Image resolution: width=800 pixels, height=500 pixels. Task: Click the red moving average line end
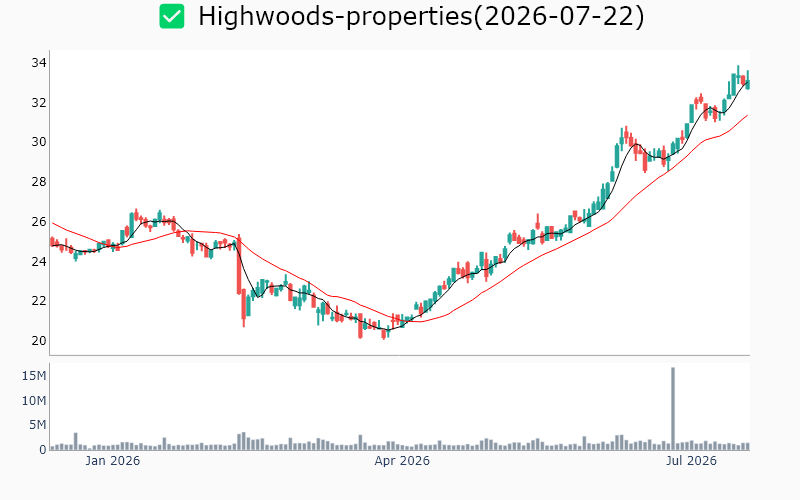click(747, 115)
